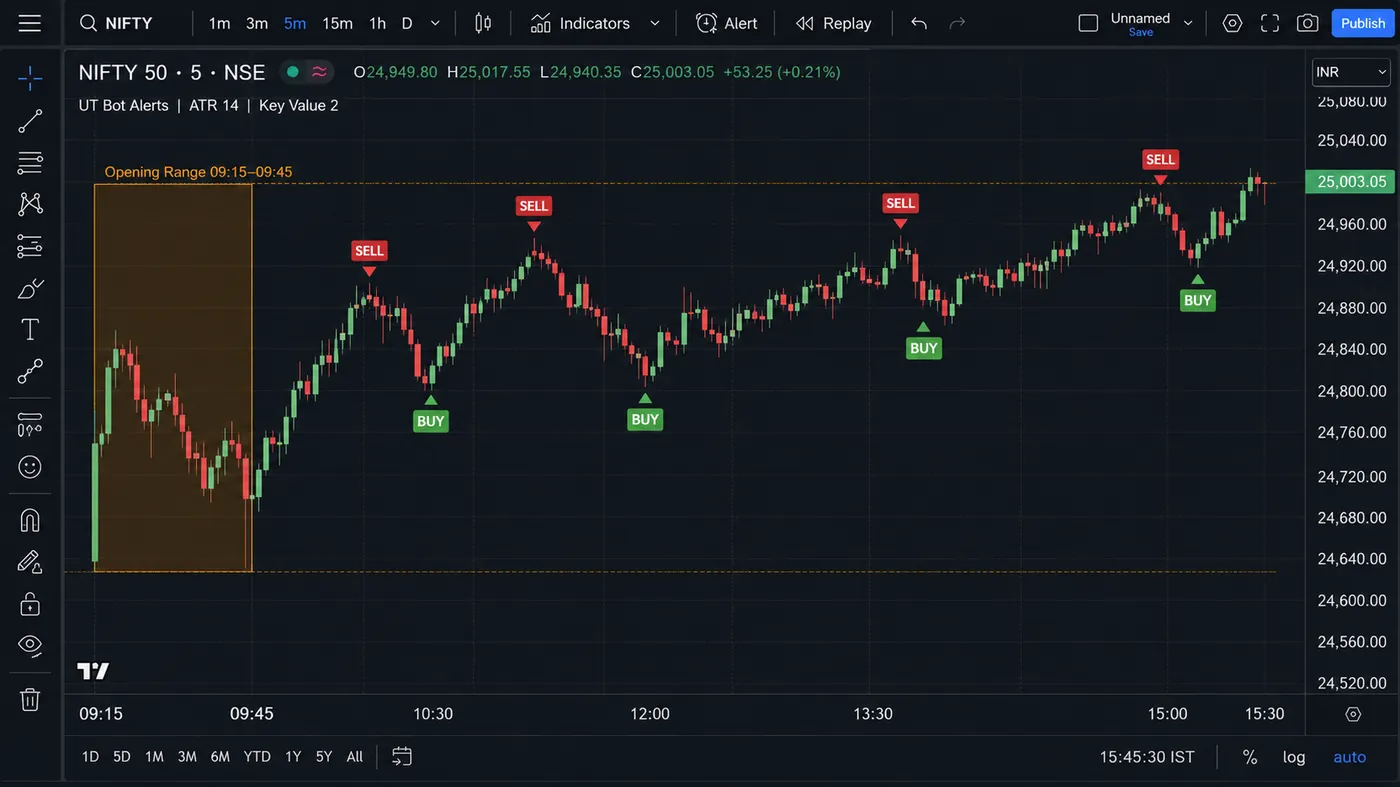Toggle lock all drawings

[30, 604]
